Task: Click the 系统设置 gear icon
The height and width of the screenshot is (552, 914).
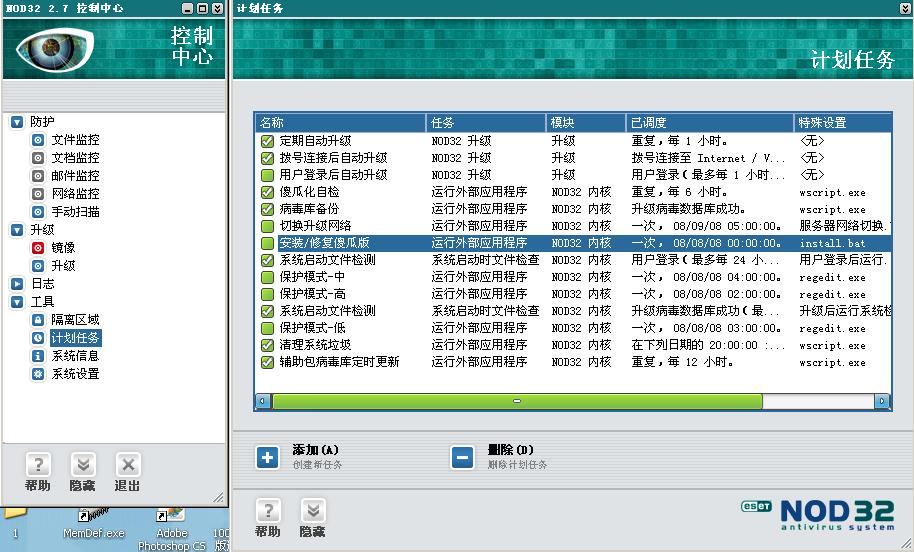Action: click(x=38, y=374)
